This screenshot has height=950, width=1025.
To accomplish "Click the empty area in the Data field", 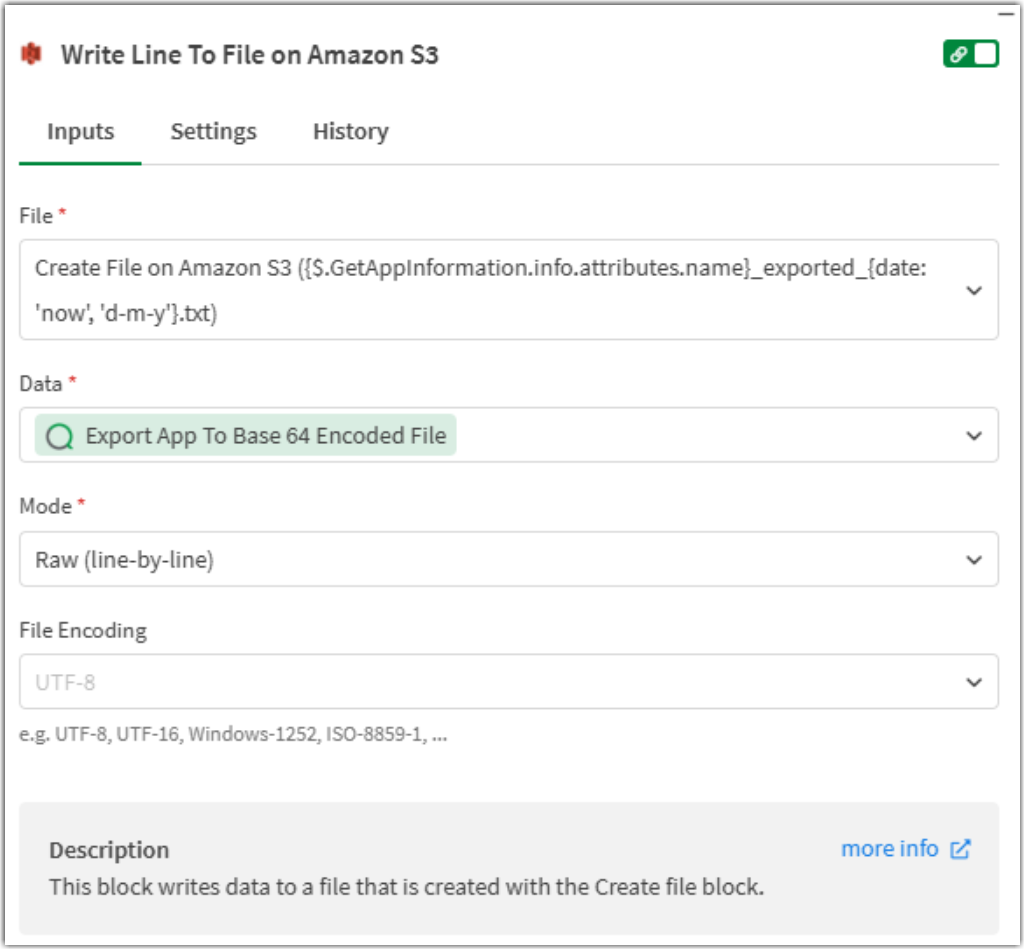I will (700, 436).
